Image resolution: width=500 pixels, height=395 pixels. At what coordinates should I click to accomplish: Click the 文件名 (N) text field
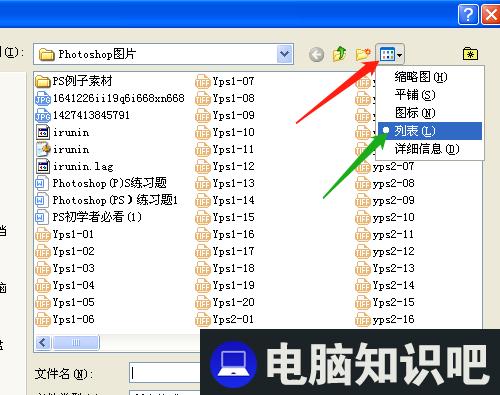pyautogui.click(x=165, y=373)
